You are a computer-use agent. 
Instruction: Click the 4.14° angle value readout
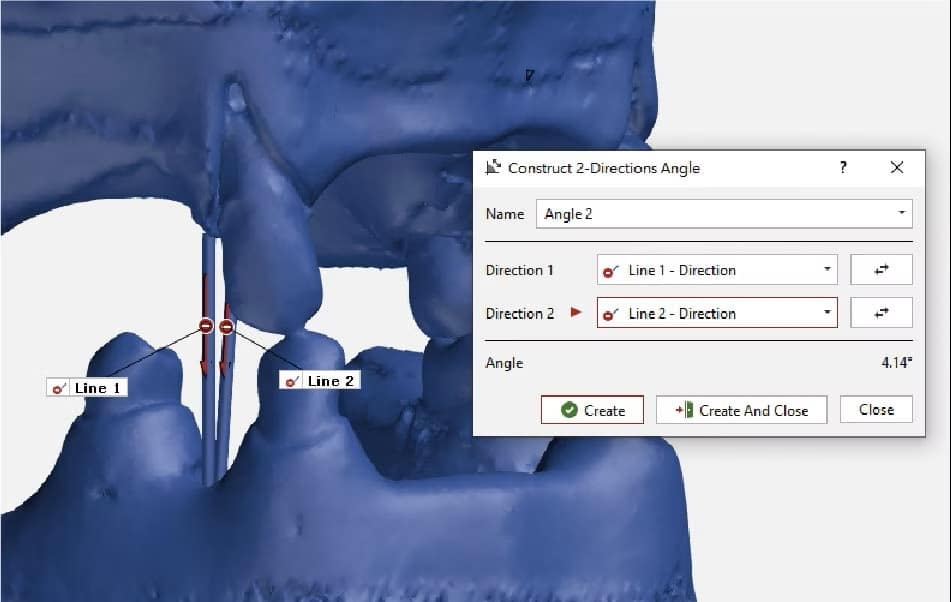pos(896,363)
